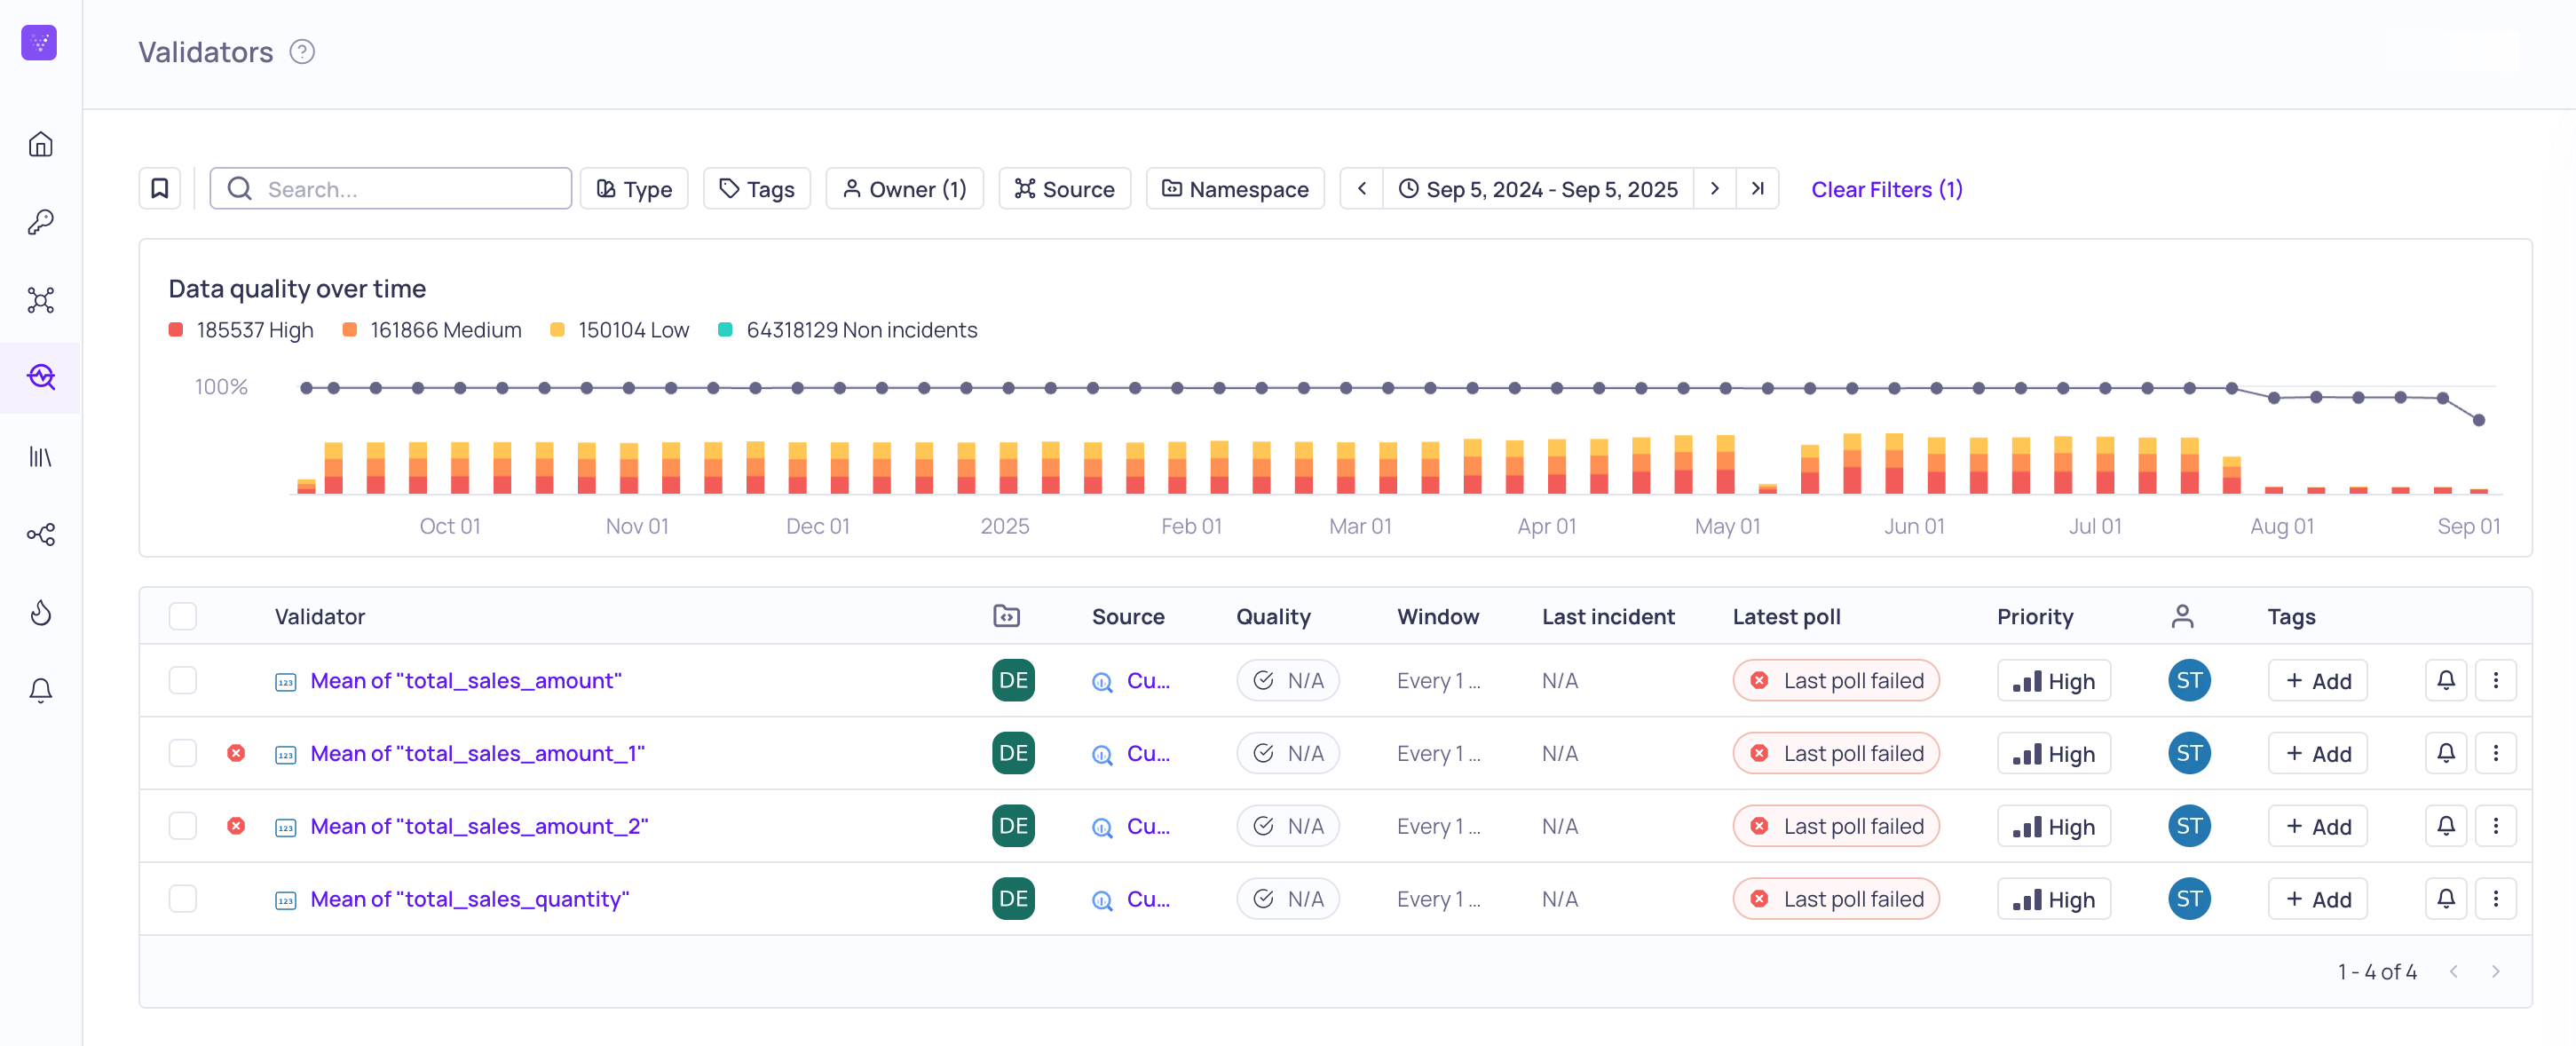Open more options for total_sales_amount_2 row

[x=2495, y=826]
